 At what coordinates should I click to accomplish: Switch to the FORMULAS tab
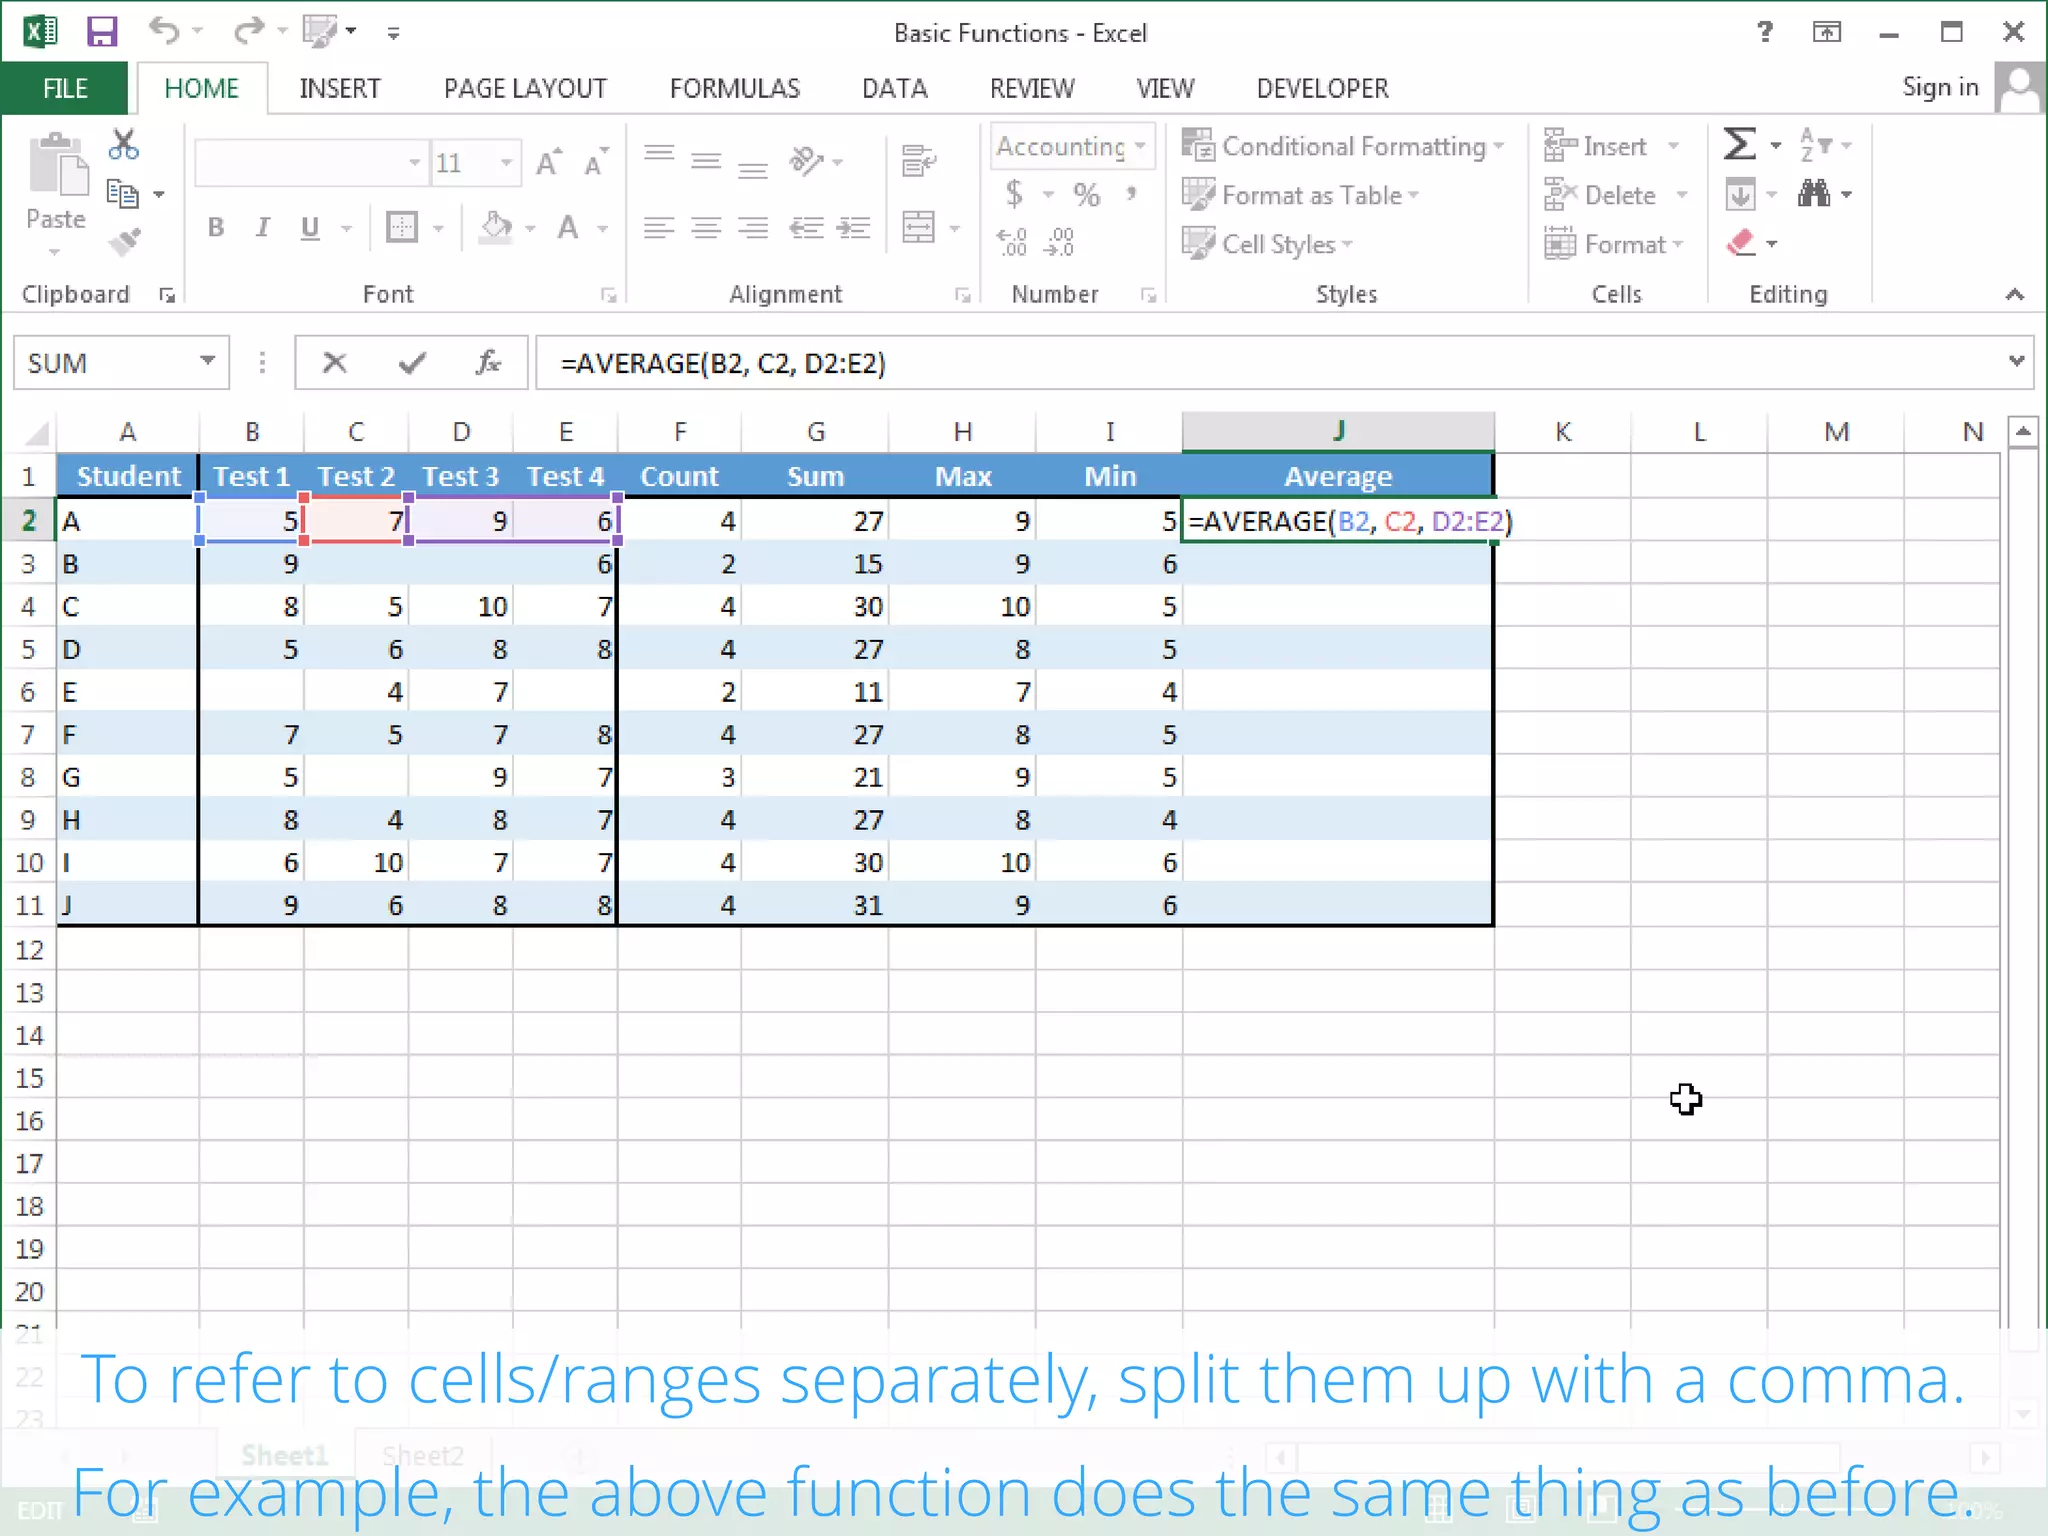point(735,88)
